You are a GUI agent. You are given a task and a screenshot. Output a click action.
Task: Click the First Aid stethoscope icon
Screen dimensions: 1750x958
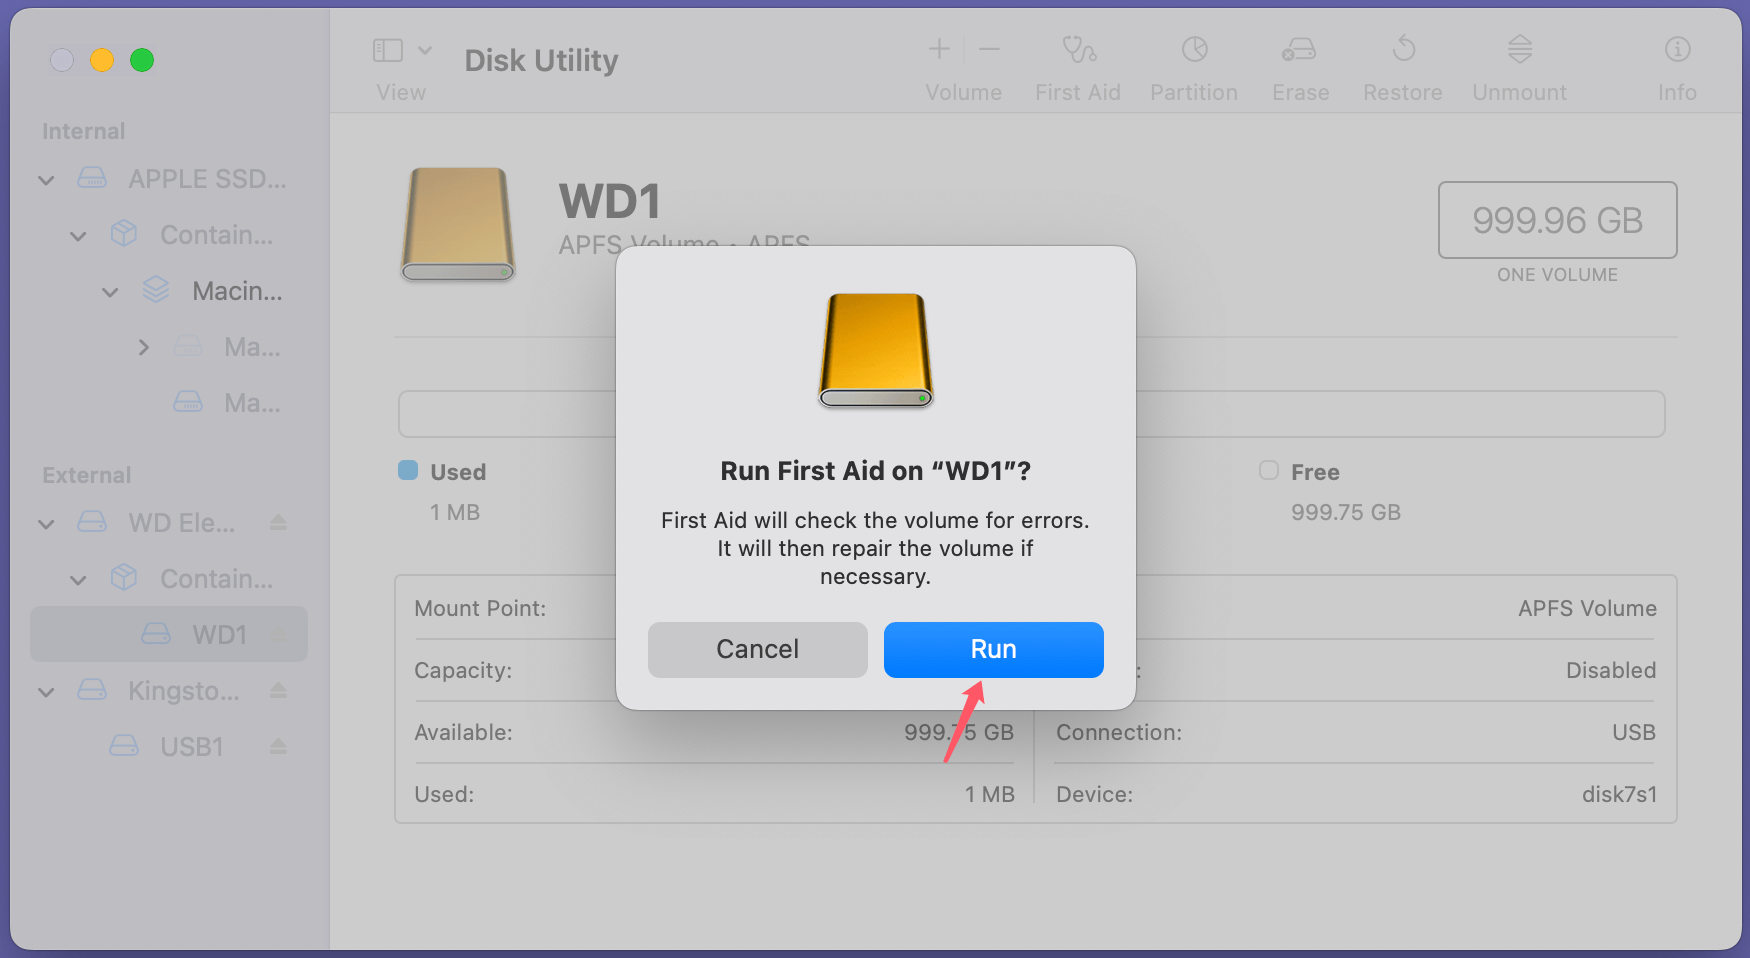point(1078,49)
